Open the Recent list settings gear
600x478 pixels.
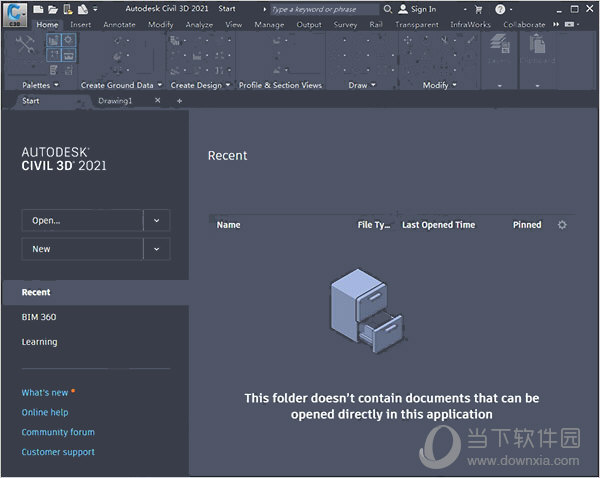coord(562,225)
